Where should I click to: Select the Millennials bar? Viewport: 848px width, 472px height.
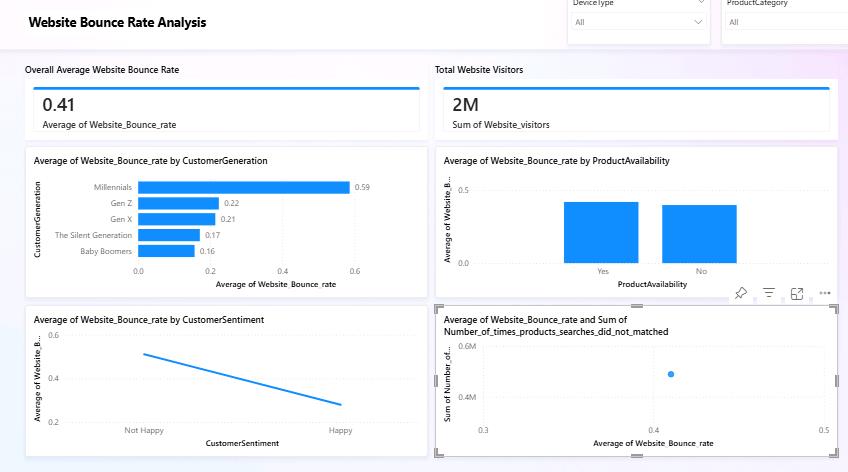point(243,187)
